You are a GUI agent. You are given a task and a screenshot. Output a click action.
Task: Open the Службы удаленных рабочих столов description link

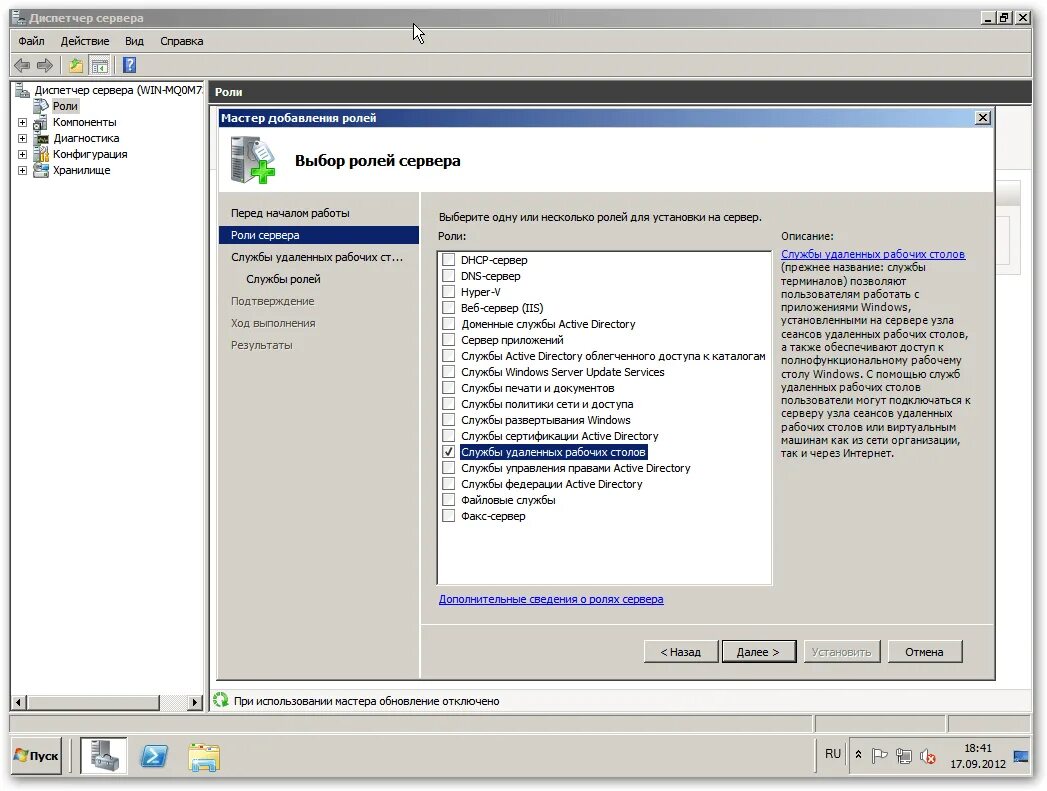[x=873, y=254]
